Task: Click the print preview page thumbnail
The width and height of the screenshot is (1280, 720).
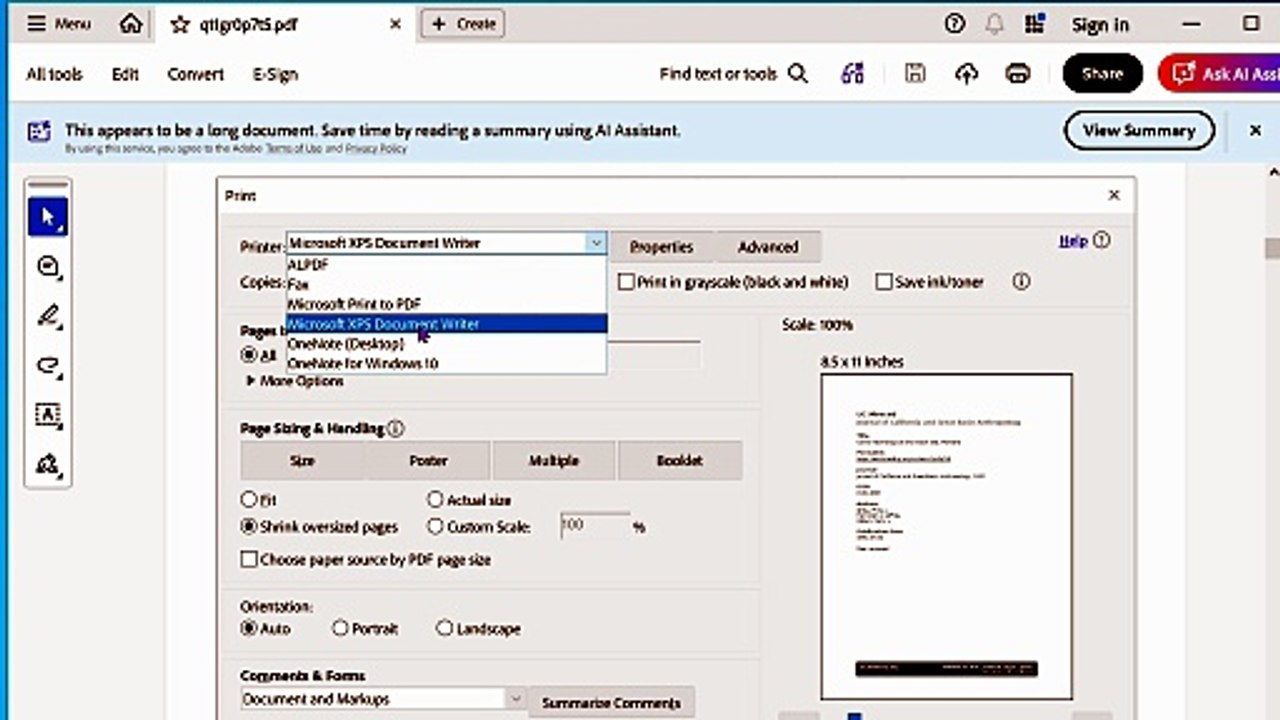Action: point(946,537)
